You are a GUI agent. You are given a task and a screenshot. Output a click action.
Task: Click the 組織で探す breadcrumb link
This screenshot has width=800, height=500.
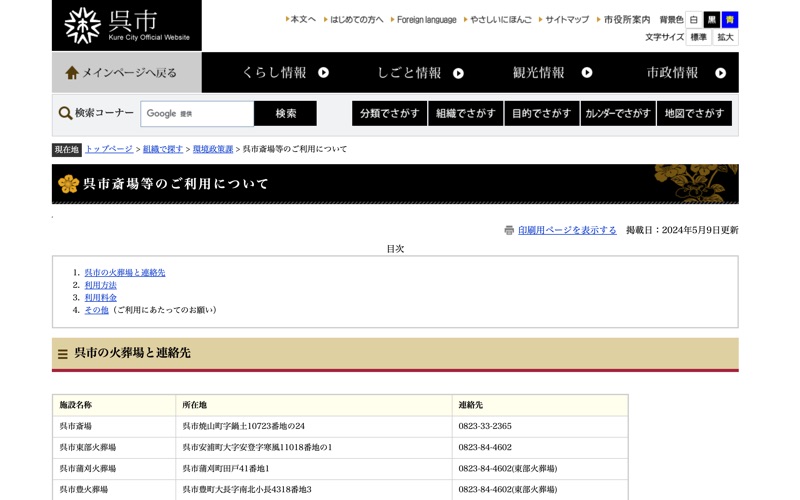pos(163,149)
